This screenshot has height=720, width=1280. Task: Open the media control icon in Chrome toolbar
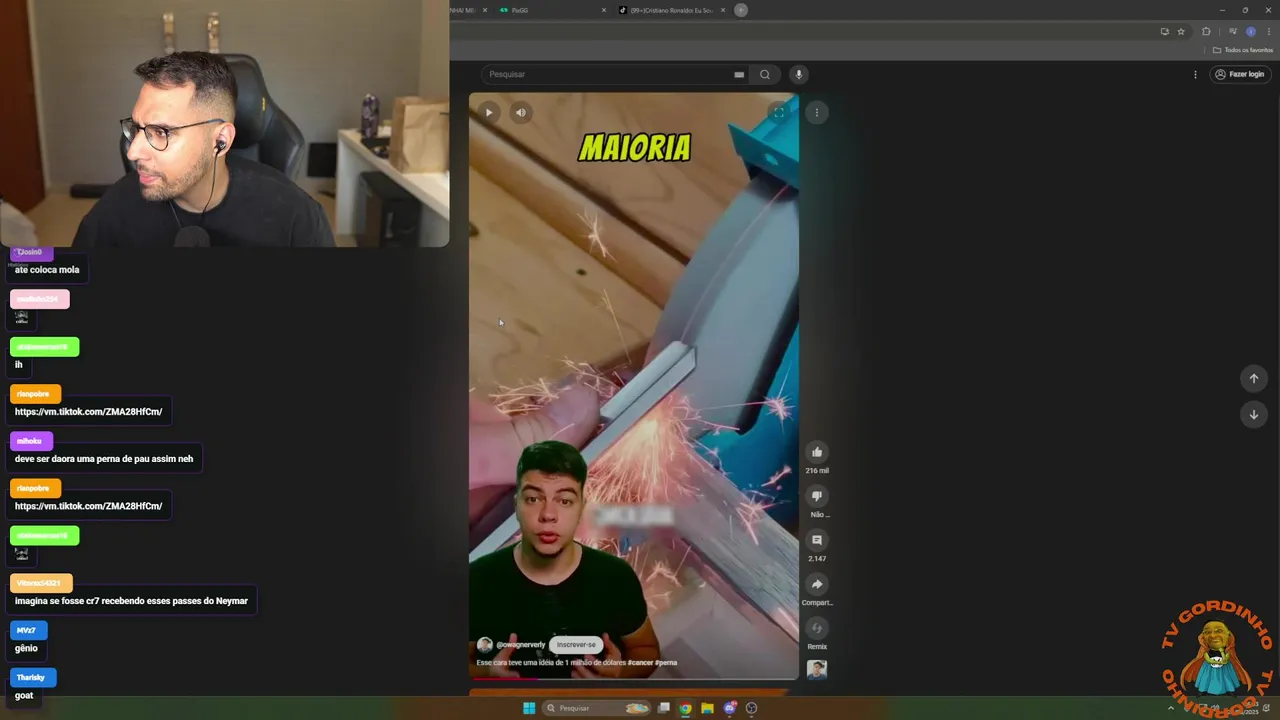[1232, 32]
